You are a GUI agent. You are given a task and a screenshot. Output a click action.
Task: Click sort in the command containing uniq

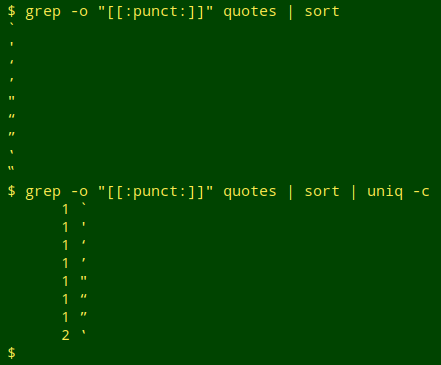click(322, 192)
